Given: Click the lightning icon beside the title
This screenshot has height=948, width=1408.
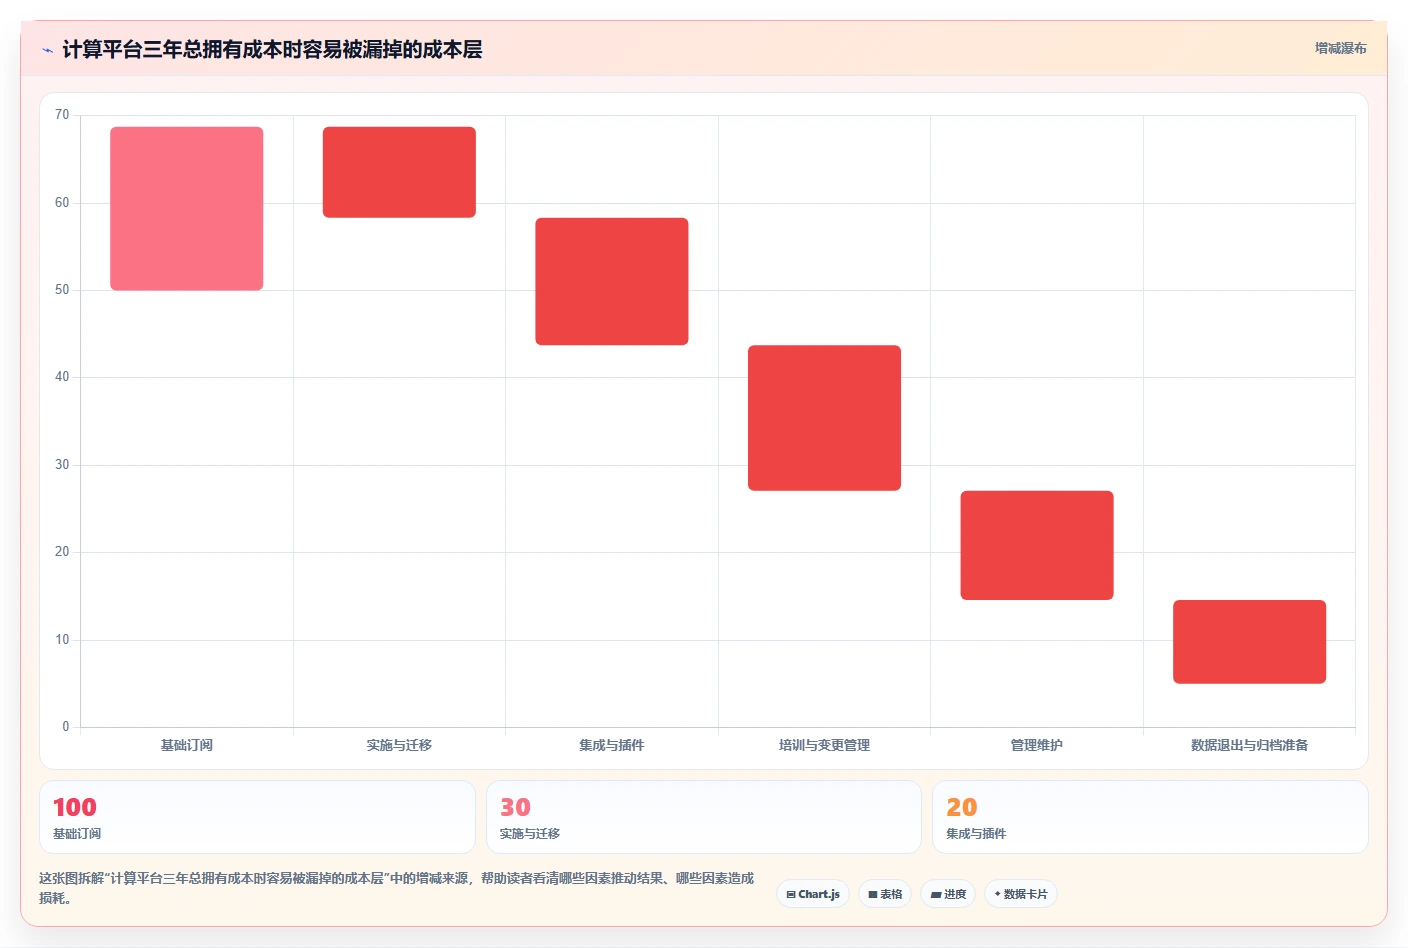Looking at the screenshot, I should (x=47, y=50).
